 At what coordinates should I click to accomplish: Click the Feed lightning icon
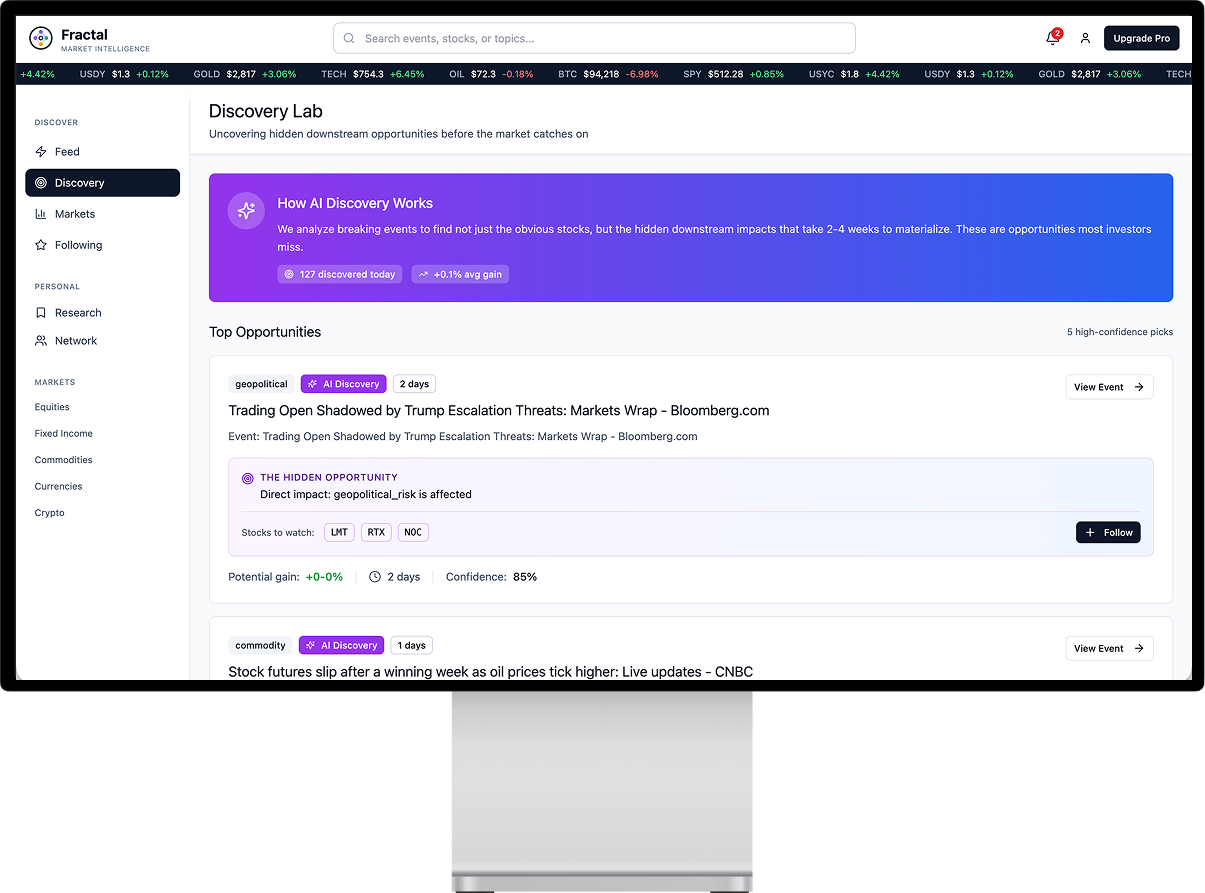[41, 152]
